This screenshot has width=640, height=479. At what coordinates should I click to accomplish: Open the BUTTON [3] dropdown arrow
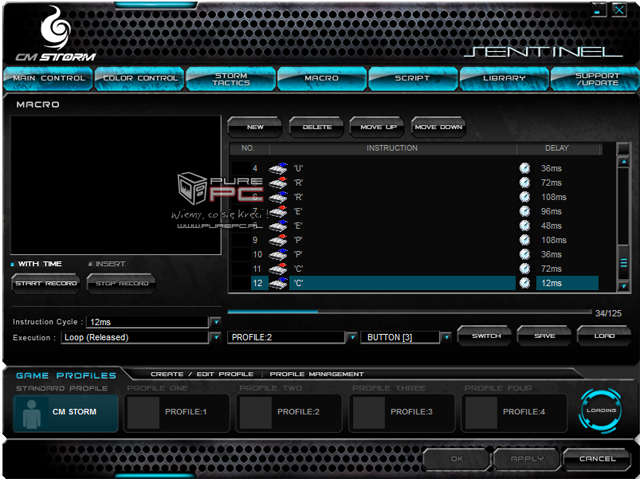447,337
